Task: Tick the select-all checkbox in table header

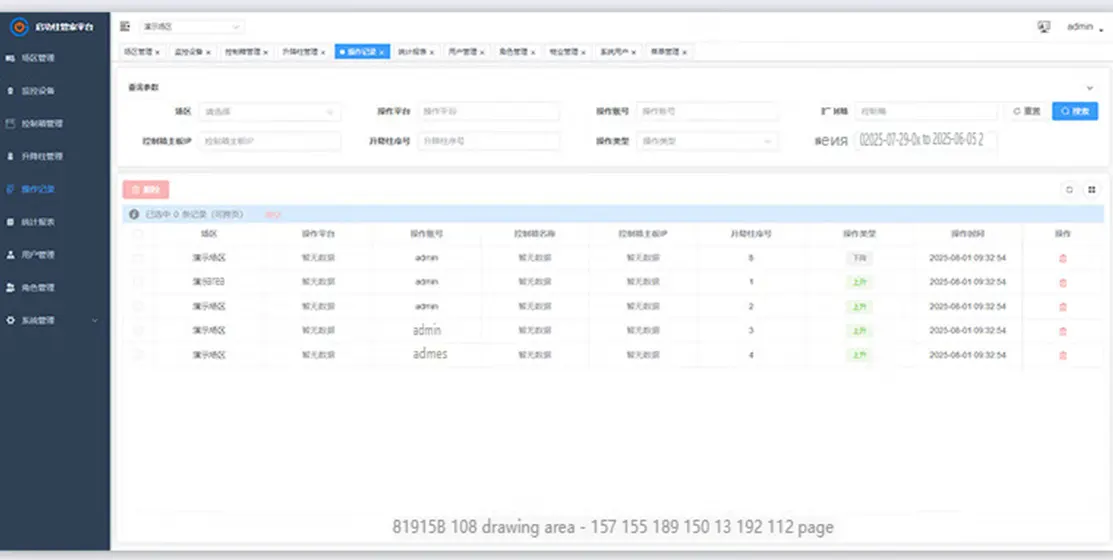Action: (x=138, y=234)
